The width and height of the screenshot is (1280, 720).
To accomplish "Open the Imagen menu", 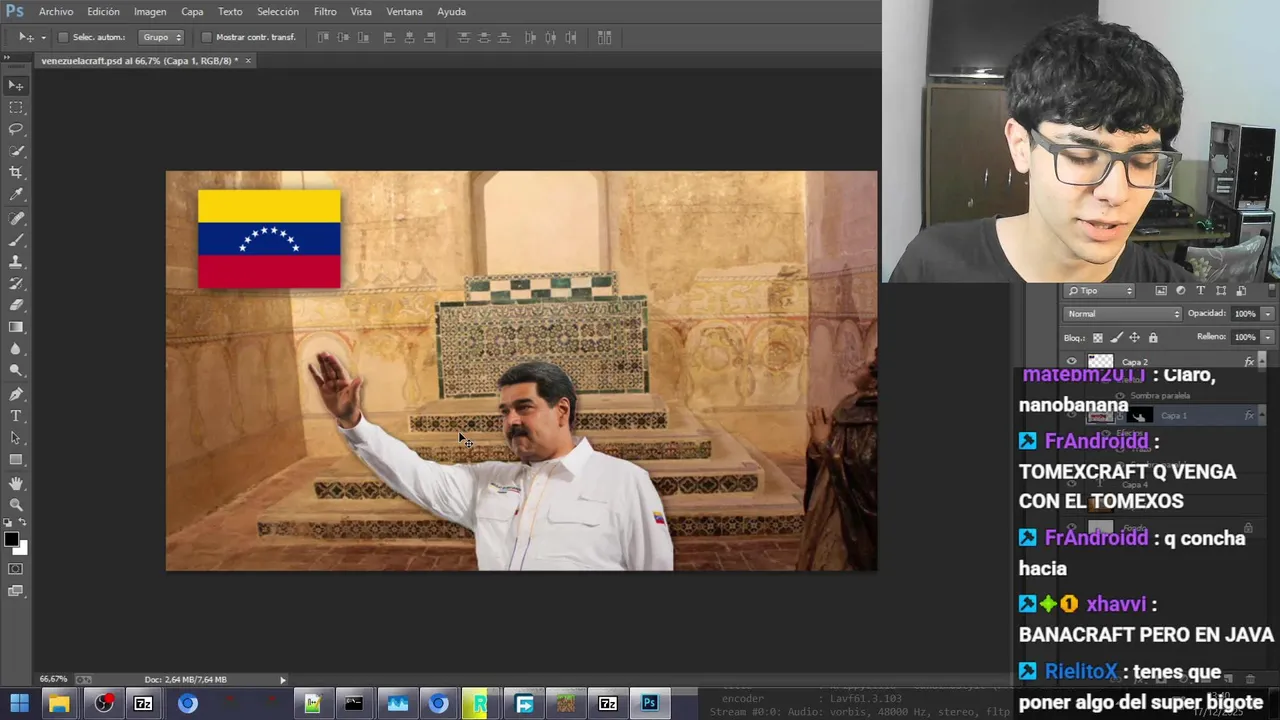I will [x=150, y=11].
